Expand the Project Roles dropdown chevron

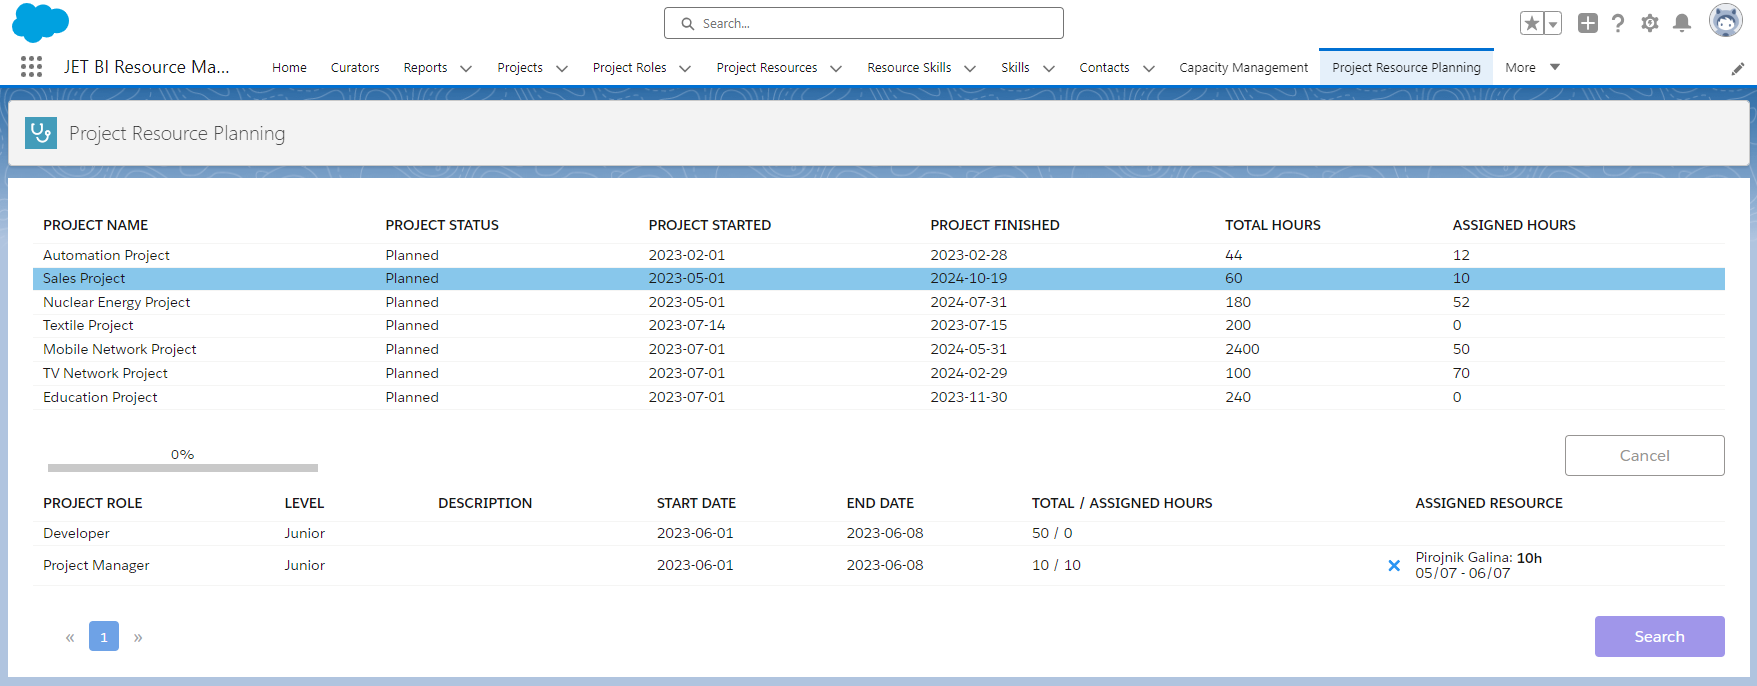(x=685, y=68)
